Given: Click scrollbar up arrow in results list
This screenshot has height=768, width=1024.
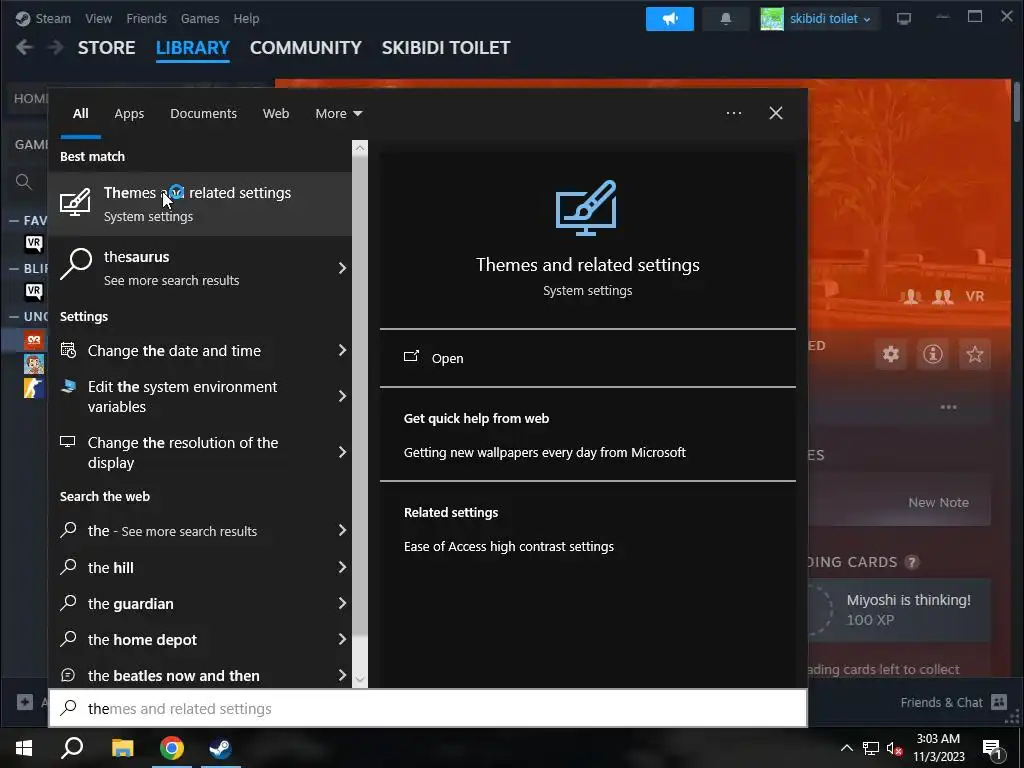Looking at the screenshot, I should [x=360, y=148].
